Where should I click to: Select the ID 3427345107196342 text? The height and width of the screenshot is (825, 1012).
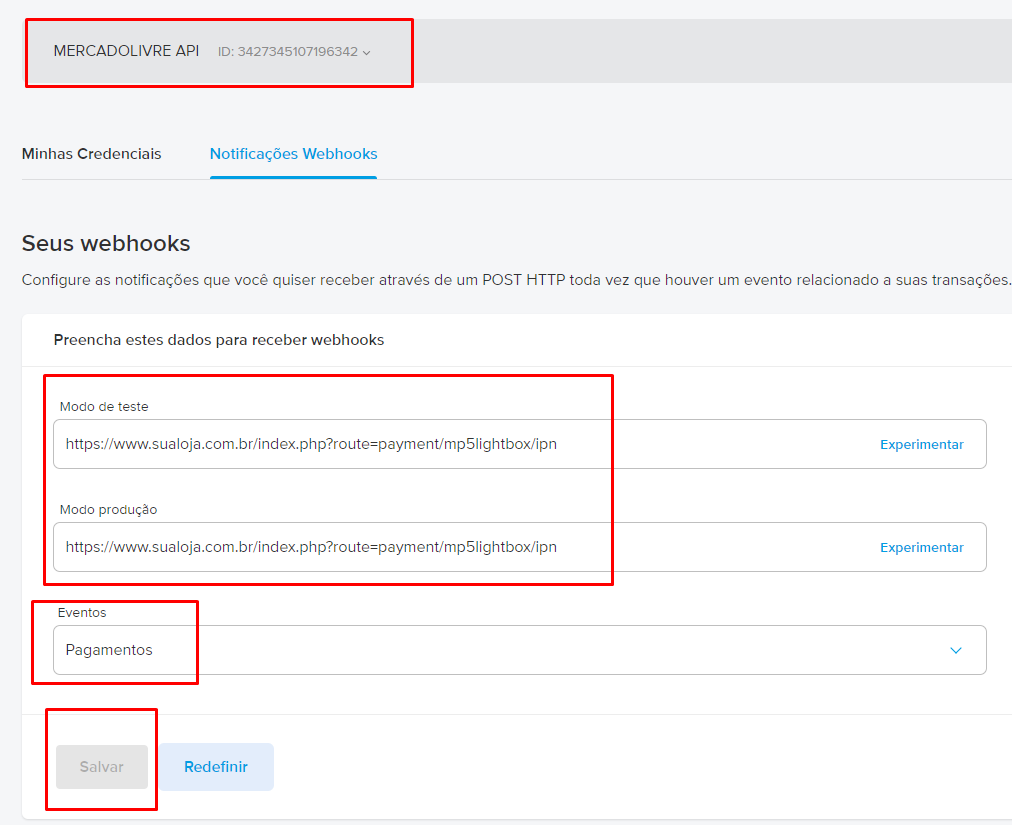(287, 52)
